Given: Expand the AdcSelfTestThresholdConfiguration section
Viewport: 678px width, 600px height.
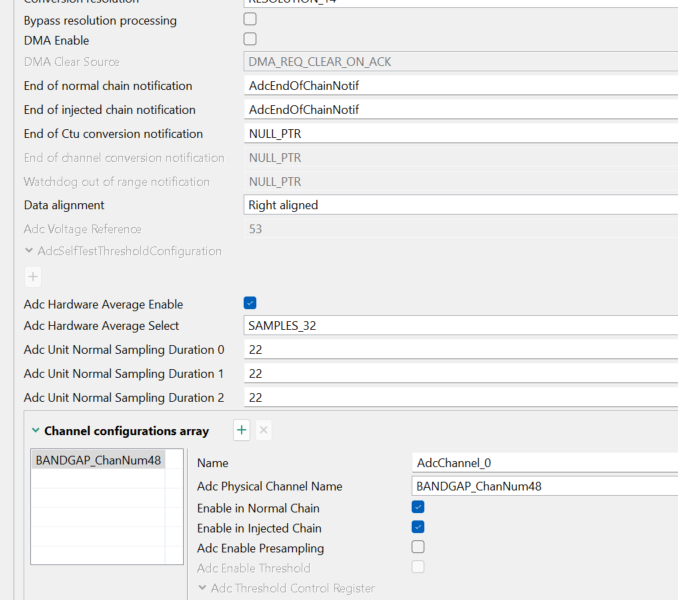Looking at the screenshot, I should [x=29, y=251].
